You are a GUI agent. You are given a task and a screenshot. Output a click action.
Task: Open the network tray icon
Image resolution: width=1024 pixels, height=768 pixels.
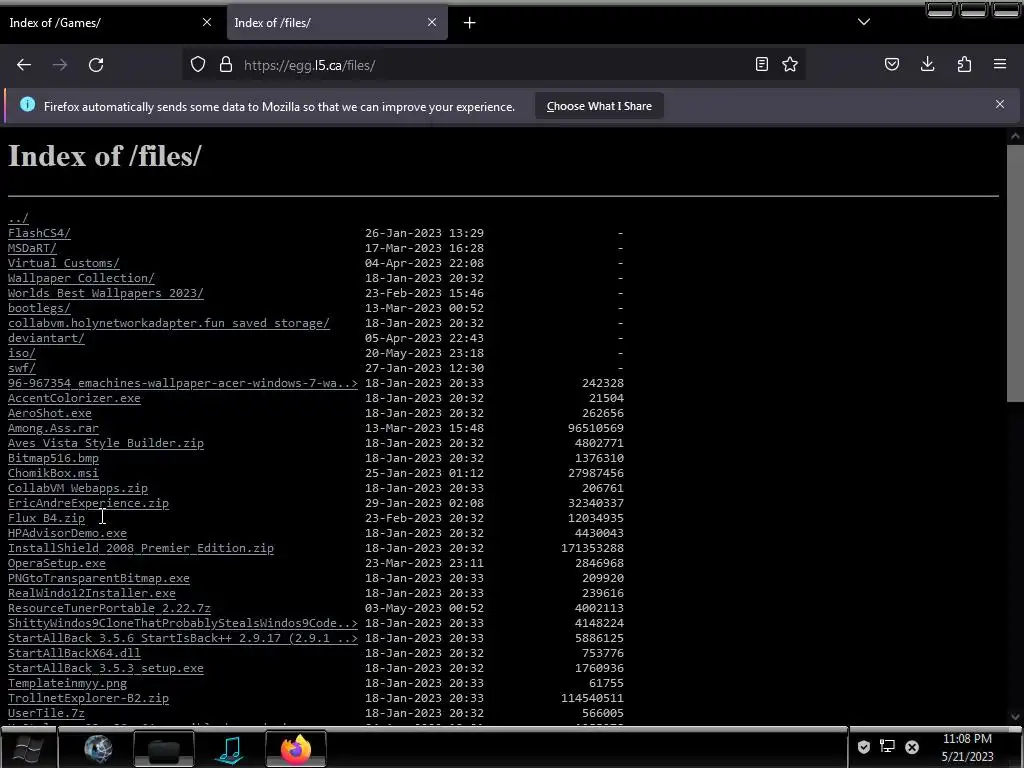tap(887, 746)
